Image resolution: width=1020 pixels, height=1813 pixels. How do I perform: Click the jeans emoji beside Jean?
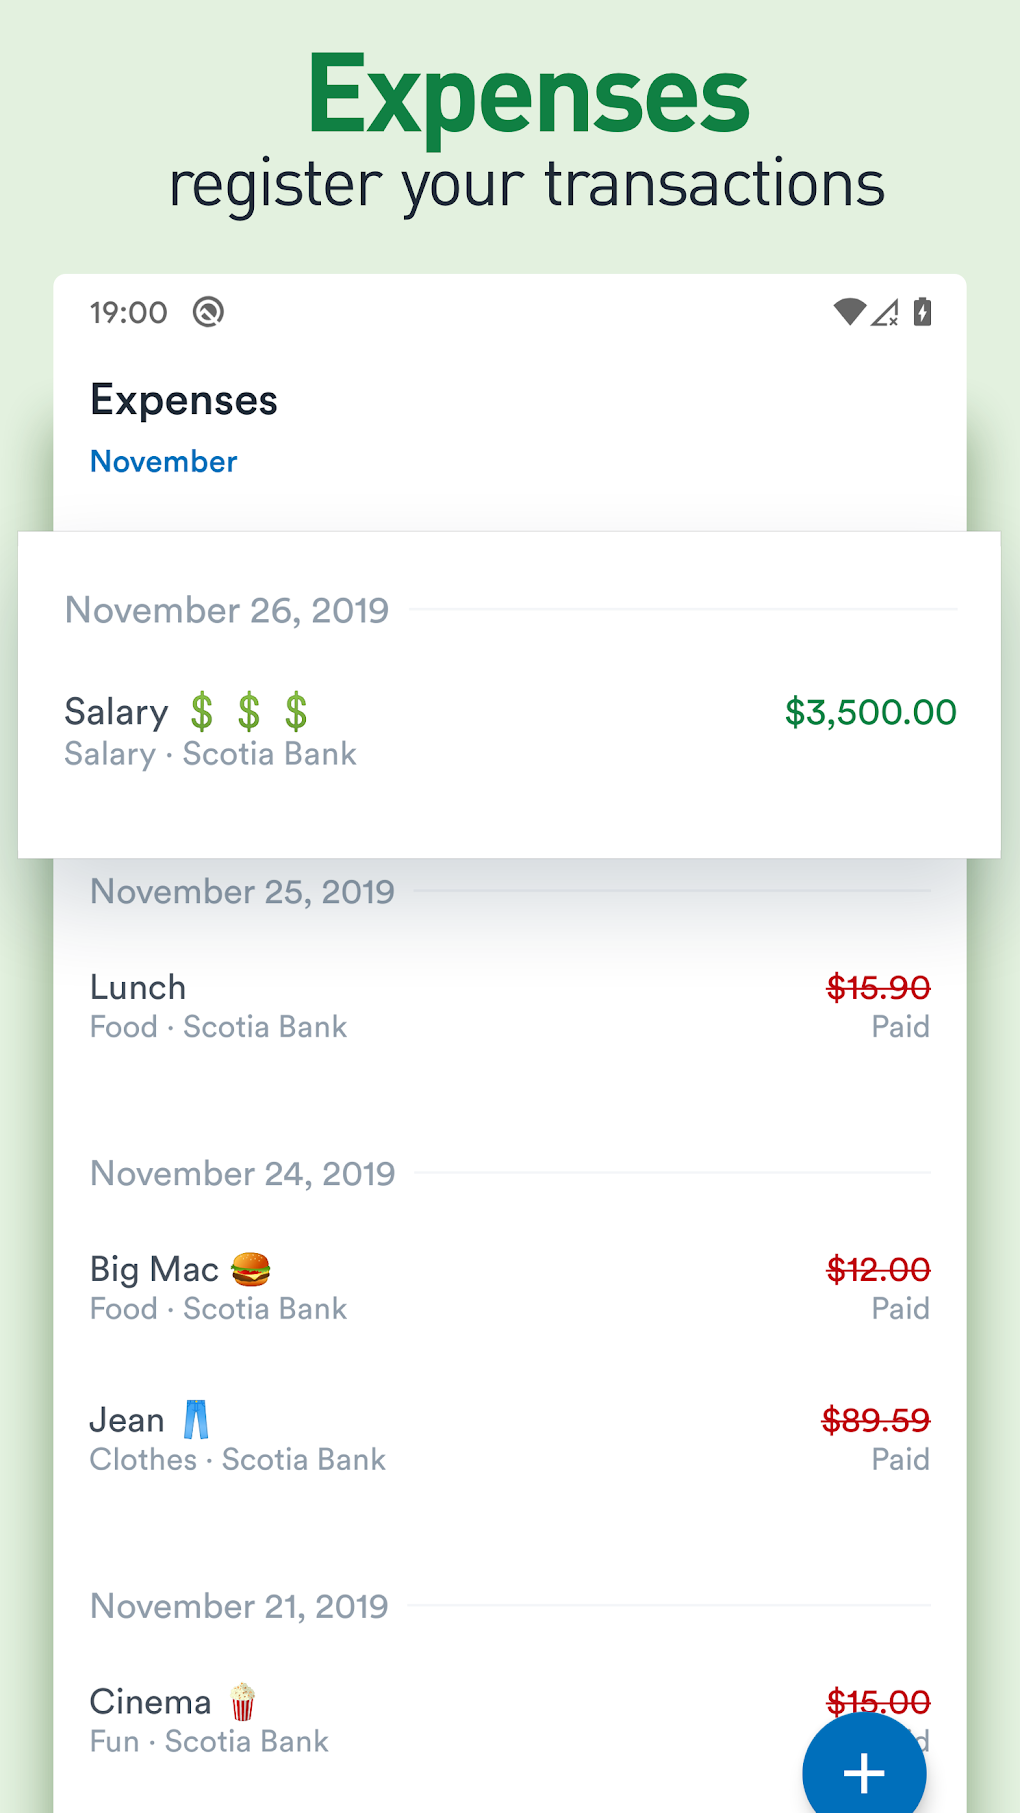(x=197, y=1419)
